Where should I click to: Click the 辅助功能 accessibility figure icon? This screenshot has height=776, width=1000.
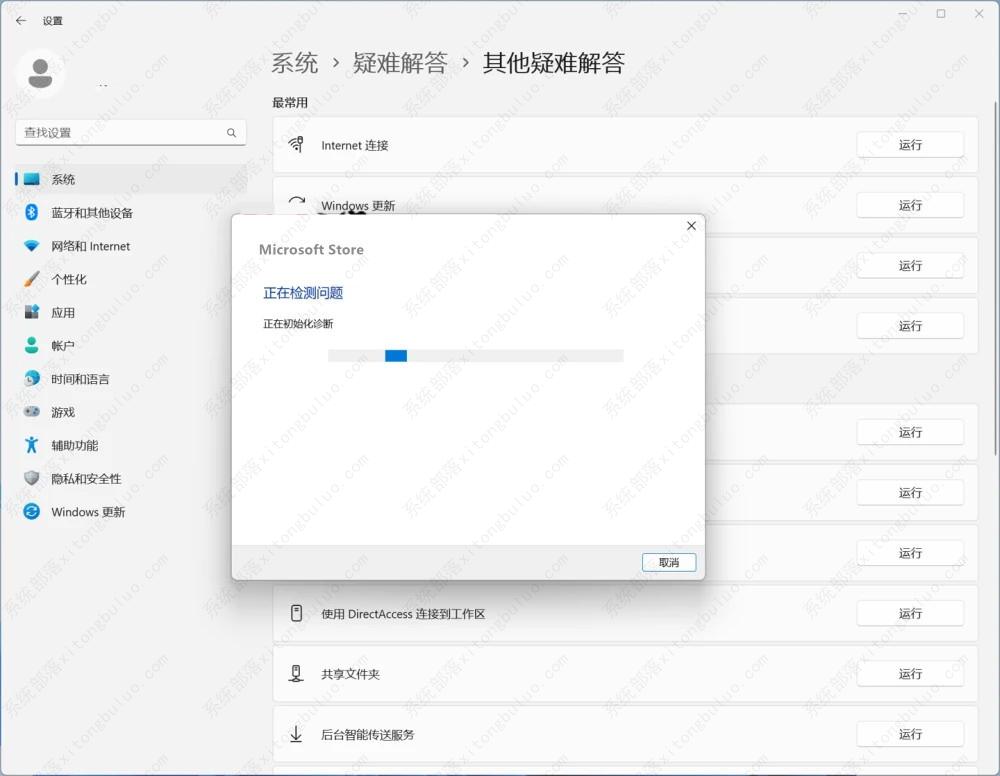click(32, 445)
